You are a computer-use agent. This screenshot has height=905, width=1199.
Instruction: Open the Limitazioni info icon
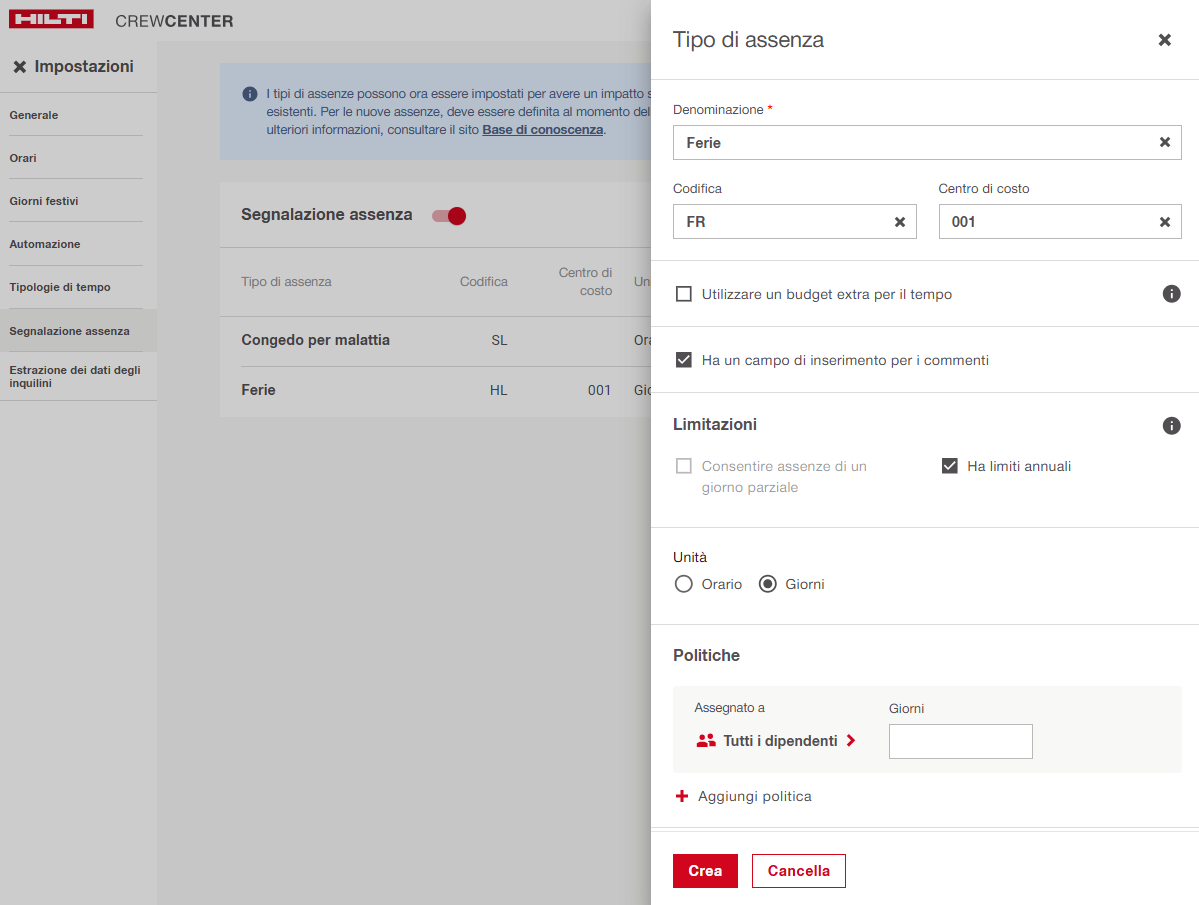pos(1171,426)
